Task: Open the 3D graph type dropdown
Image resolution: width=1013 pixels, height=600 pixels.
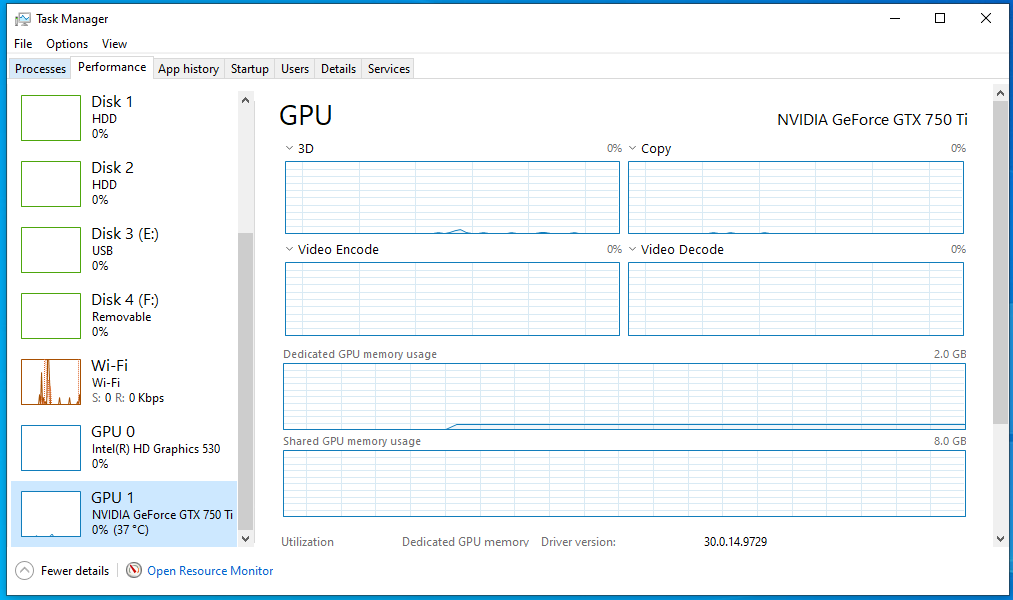Action: click(288, 148)
